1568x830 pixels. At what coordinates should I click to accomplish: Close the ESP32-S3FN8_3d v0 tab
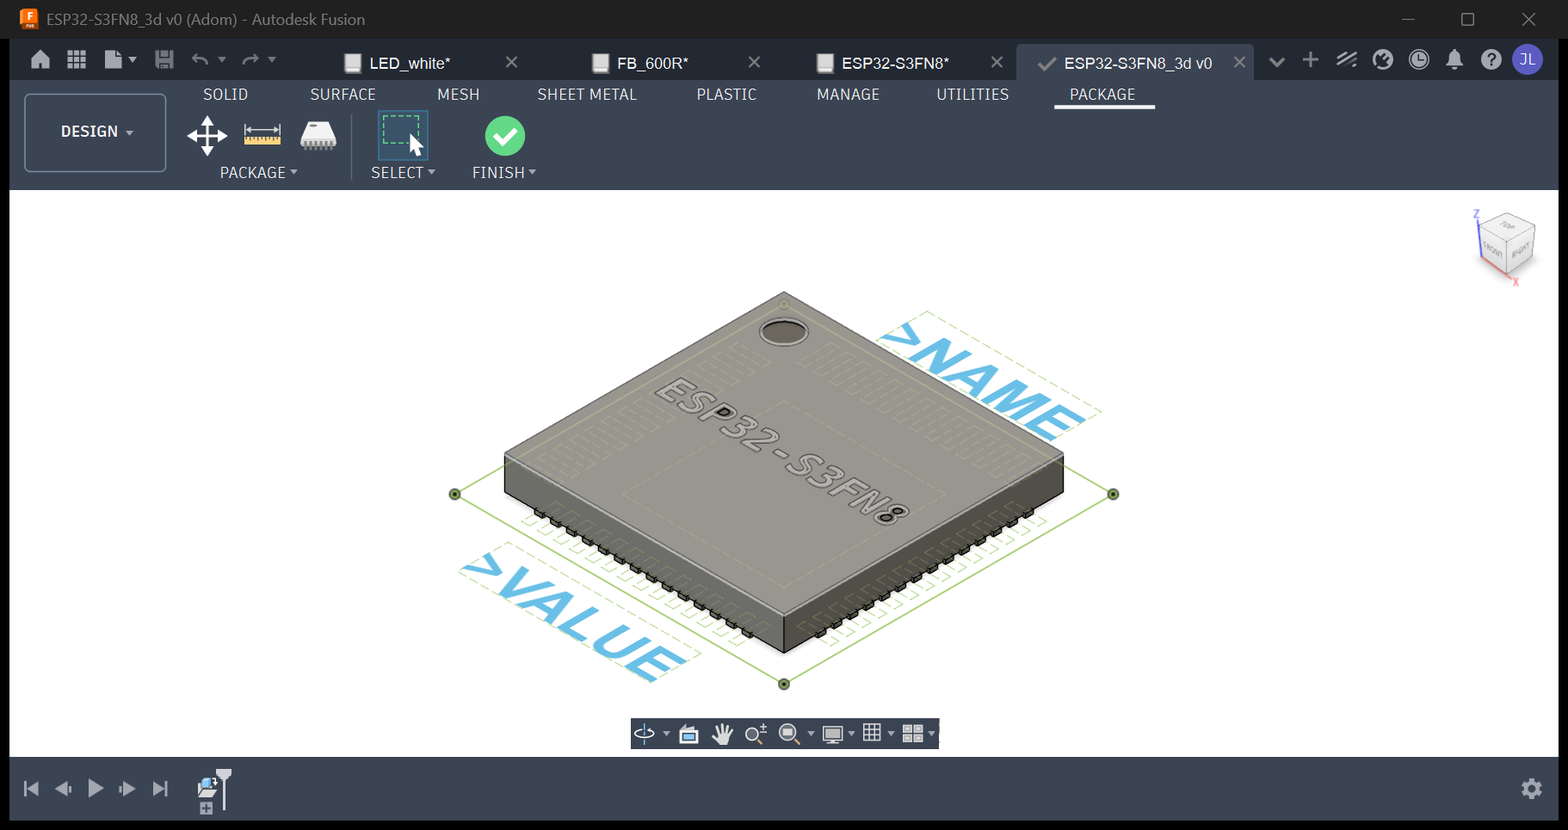1239,62
